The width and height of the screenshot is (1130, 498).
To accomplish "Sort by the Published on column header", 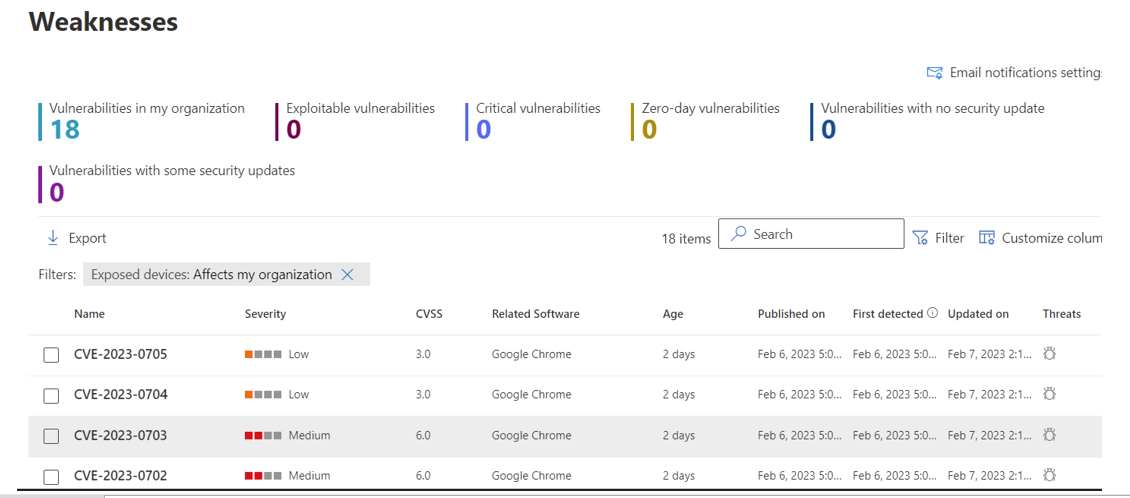I will [791, 314].
